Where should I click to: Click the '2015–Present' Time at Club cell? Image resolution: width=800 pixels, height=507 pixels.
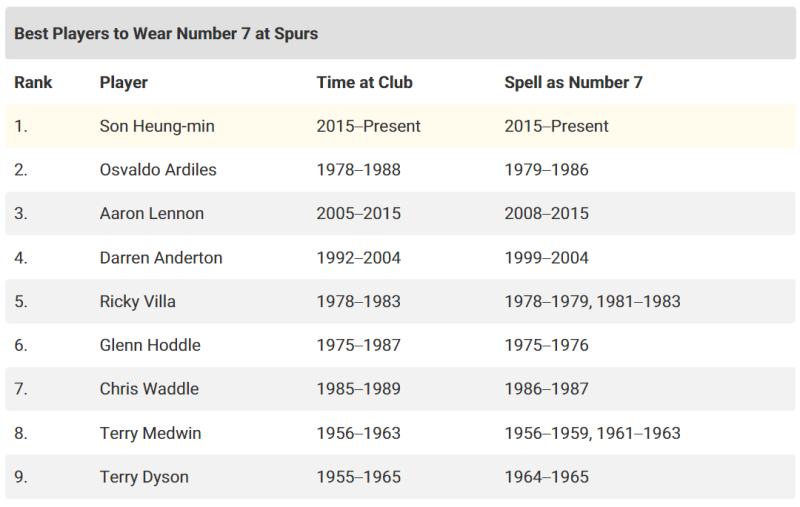coord(368,126)
